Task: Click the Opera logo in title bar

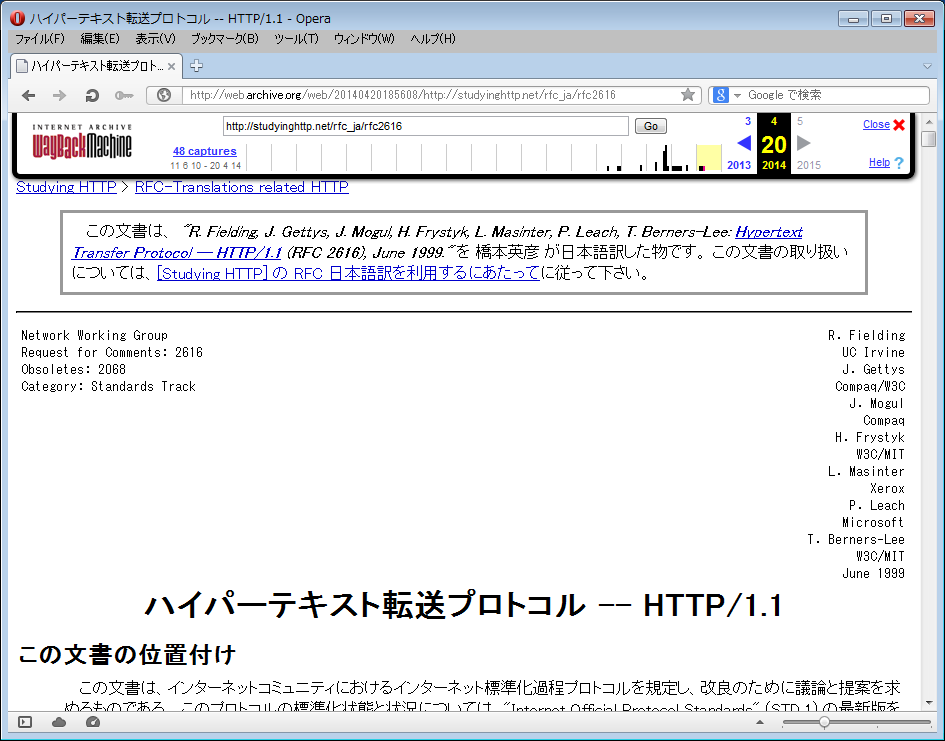Action: tap(17, 18)
